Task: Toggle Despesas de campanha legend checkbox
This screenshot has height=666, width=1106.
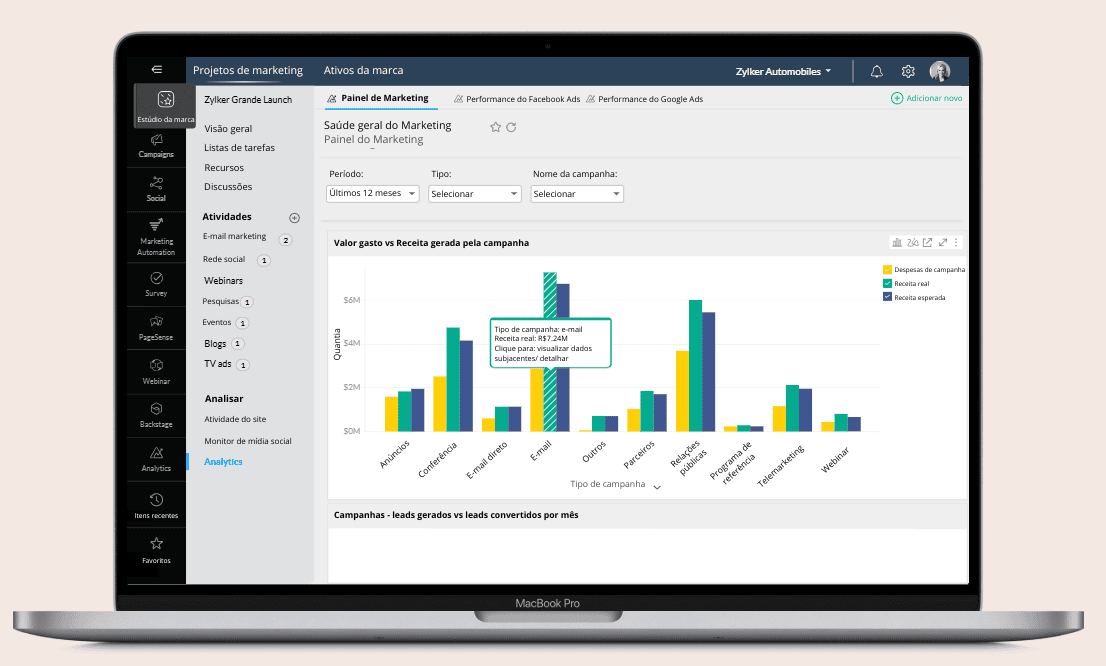Action: click(x=887, y=270)
